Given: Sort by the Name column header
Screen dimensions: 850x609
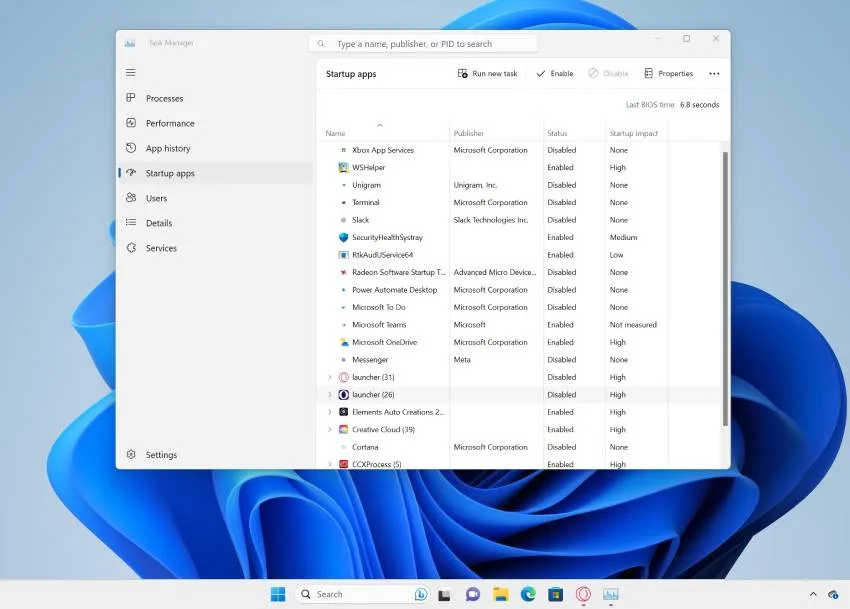Looking at the screenshot, I should (x=383, y=133).
